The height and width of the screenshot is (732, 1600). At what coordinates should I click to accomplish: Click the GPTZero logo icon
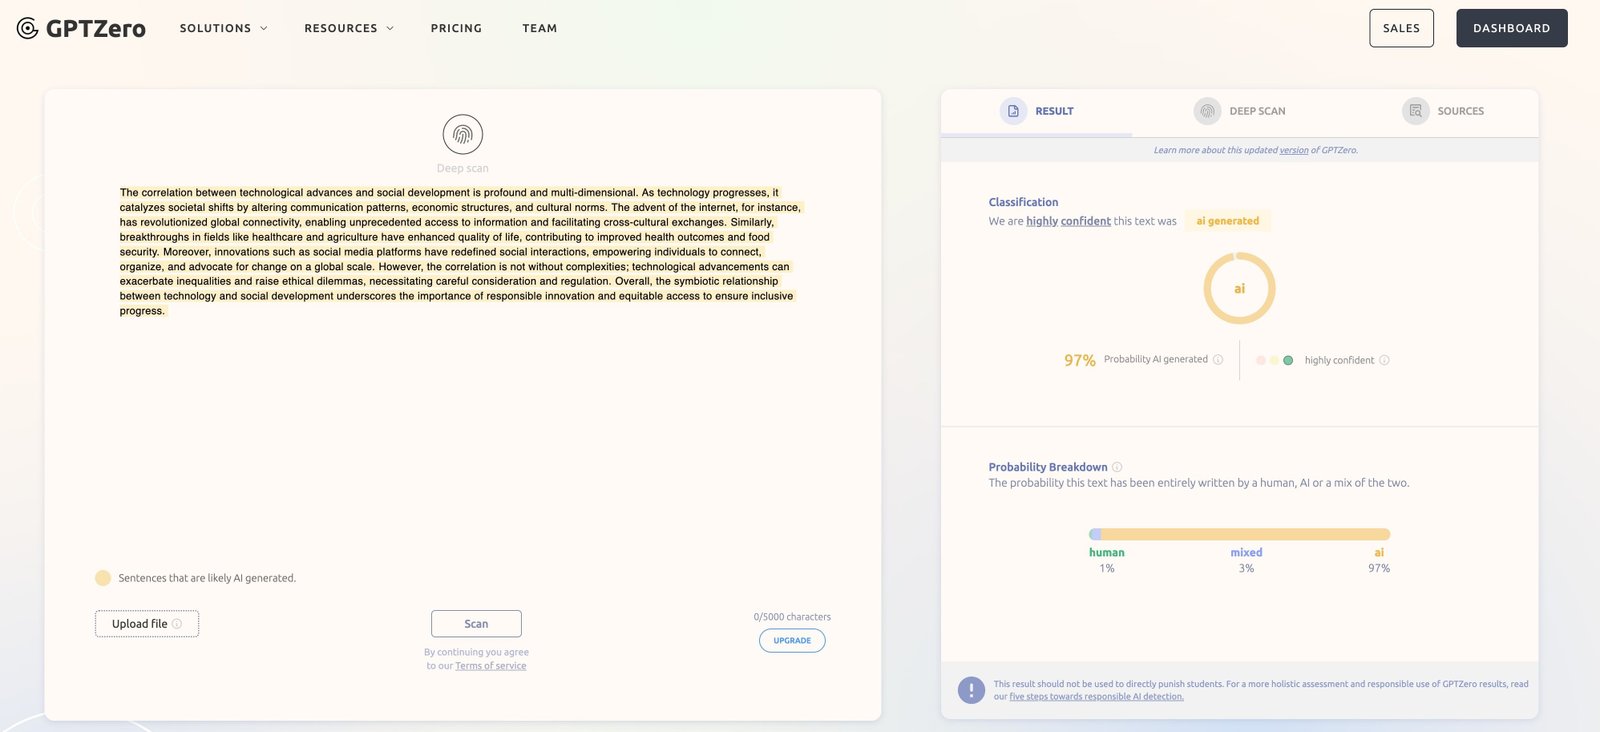pos(28,28)
